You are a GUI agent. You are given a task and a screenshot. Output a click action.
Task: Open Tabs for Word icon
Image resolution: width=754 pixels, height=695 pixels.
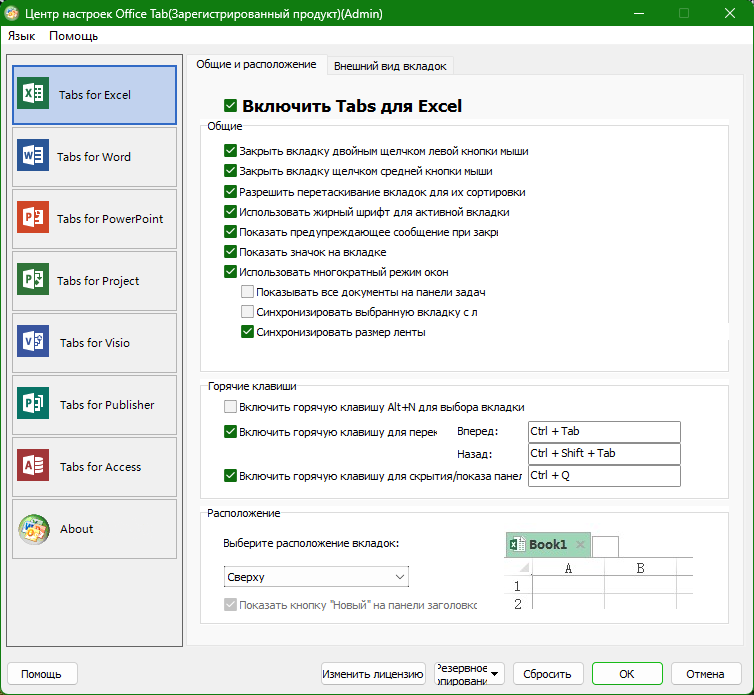(33, 155)
